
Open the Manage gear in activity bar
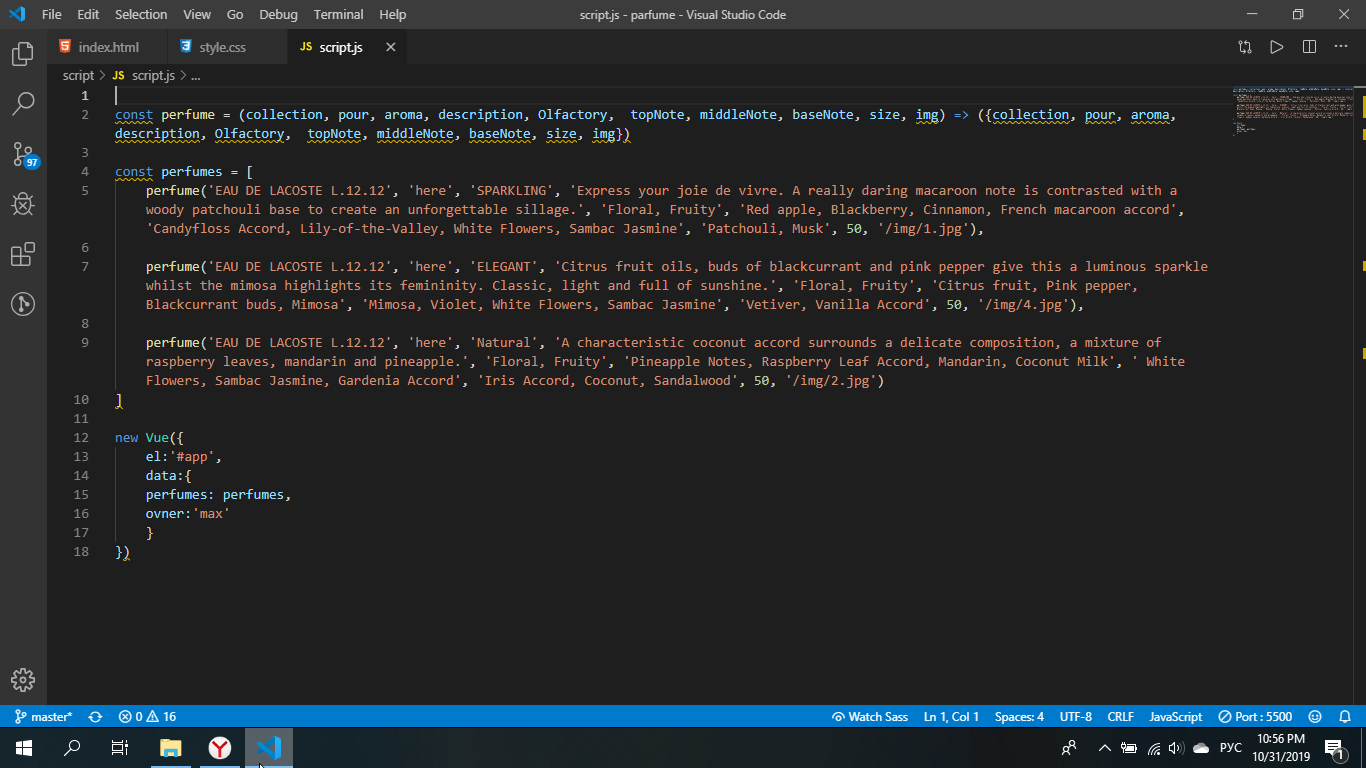tap(23, 680)
